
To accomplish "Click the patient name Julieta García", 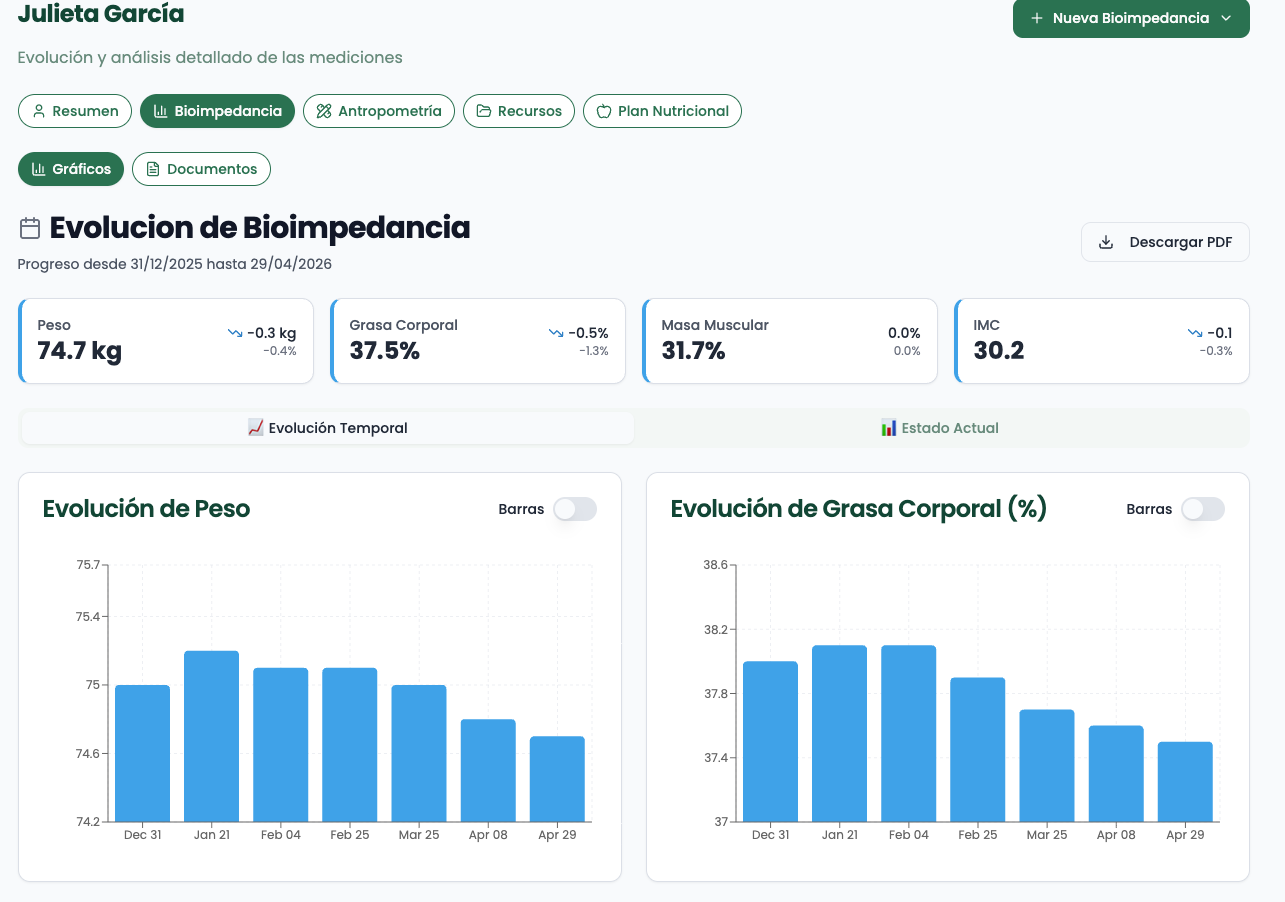I will click(101, 15).
